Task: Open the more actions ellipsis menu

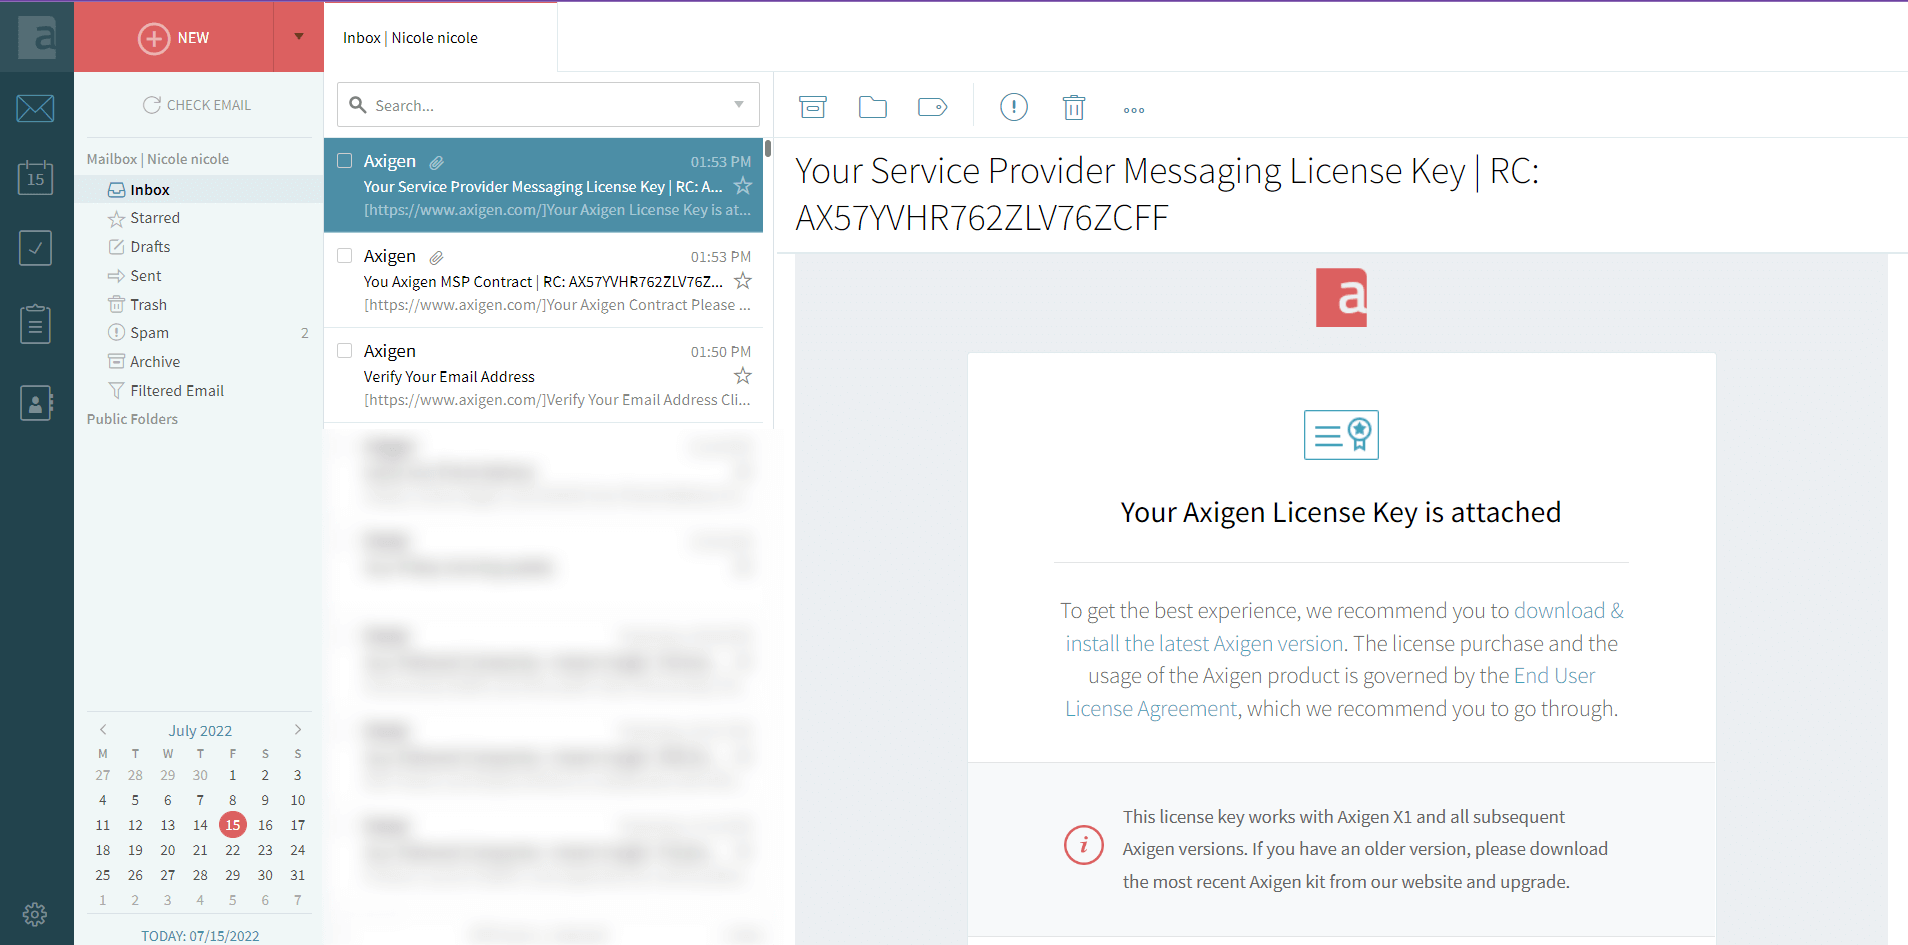Action: tap(1134, 110)
